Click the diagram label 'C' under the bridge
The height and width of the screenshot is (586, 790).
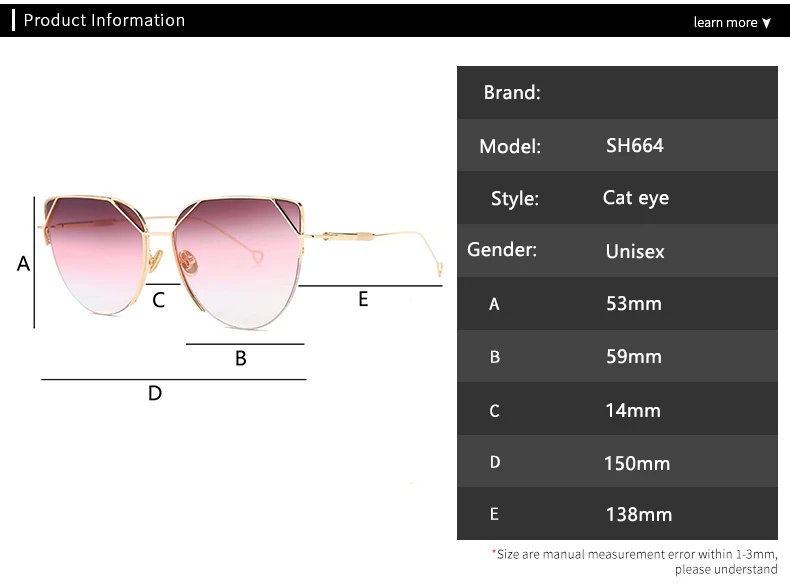(158, 300)
